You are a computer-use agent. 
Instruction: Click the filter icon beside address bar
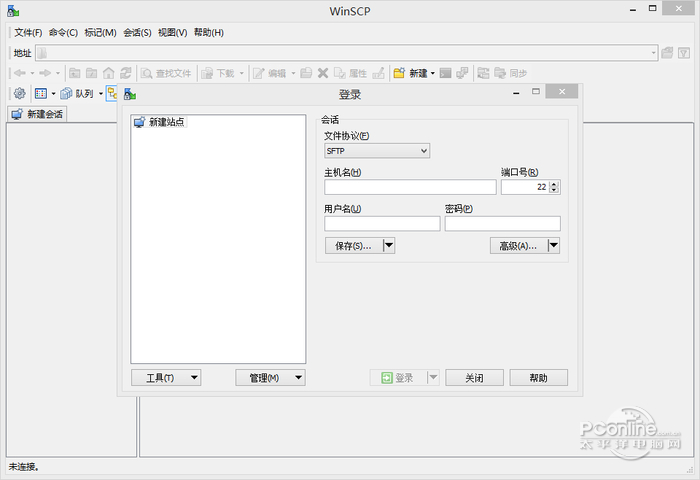click(x=684, y=53)
